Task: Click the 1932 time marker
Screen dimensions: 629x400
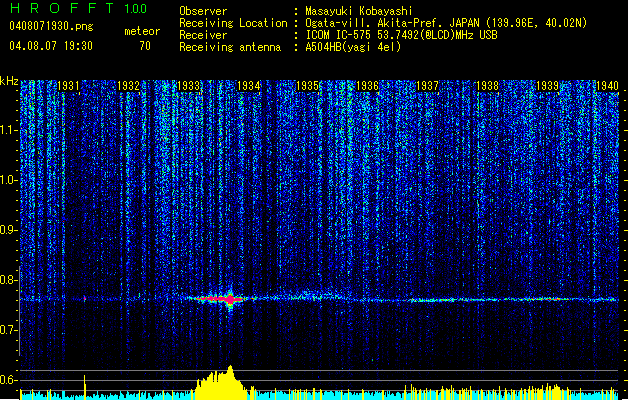Action: (128, 86)
